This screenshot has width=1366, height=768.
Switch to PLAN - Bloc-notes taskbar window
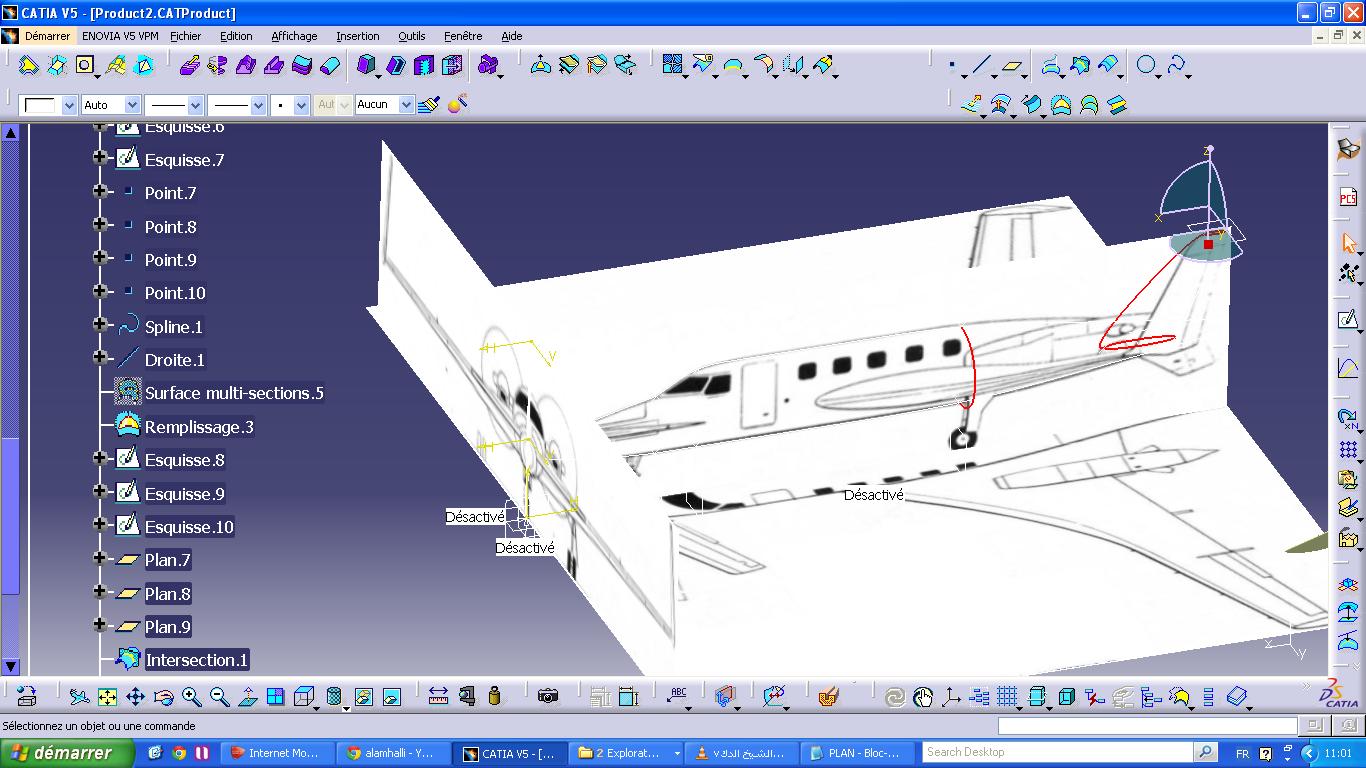pyautogui.click(x=857, y=753)
